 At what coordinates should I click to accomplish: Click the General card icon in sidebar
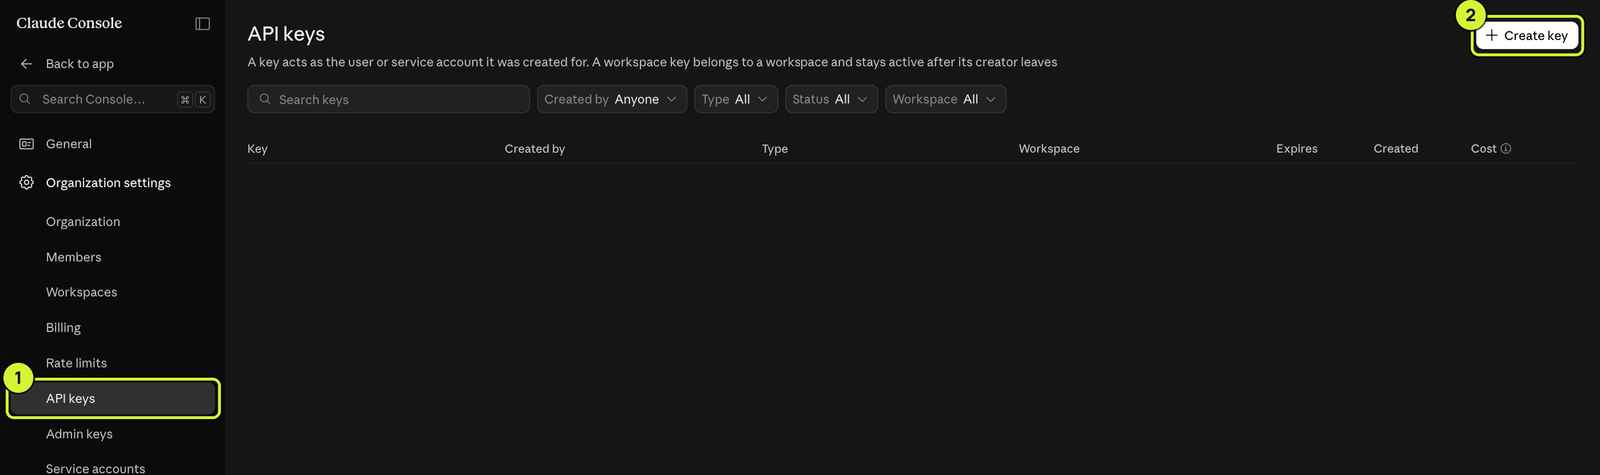tap(27, 144)
